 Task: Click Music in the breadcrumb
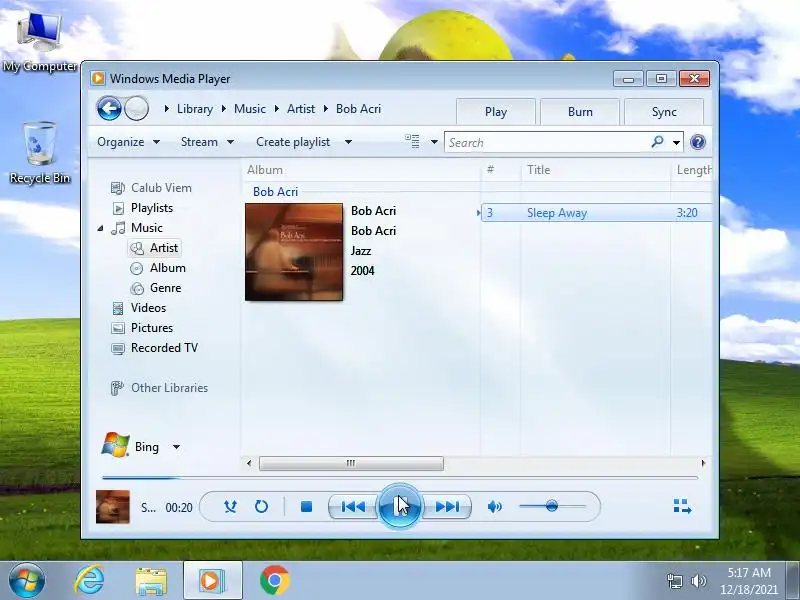click(250, 109)
